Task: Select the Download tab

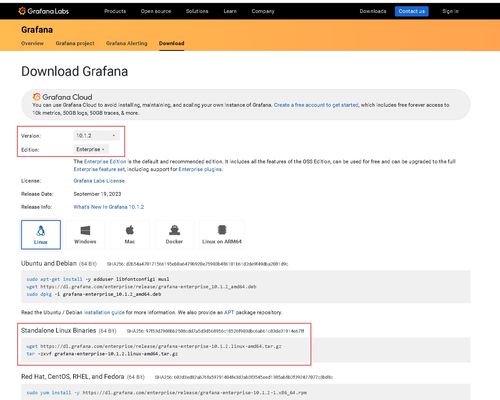Action: [x=171, y=43]
